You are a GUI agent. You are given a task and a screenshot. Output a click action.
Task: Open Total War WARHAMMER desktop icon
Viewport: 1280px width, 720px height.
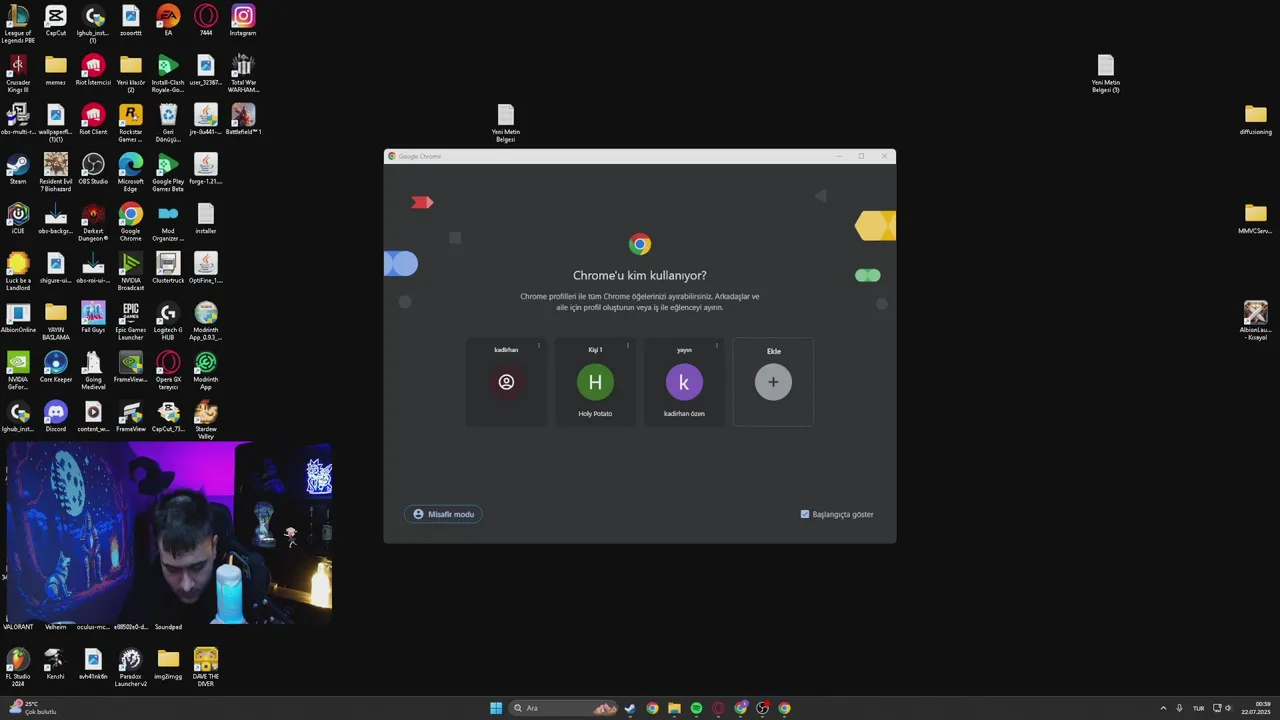pos(243,73)
